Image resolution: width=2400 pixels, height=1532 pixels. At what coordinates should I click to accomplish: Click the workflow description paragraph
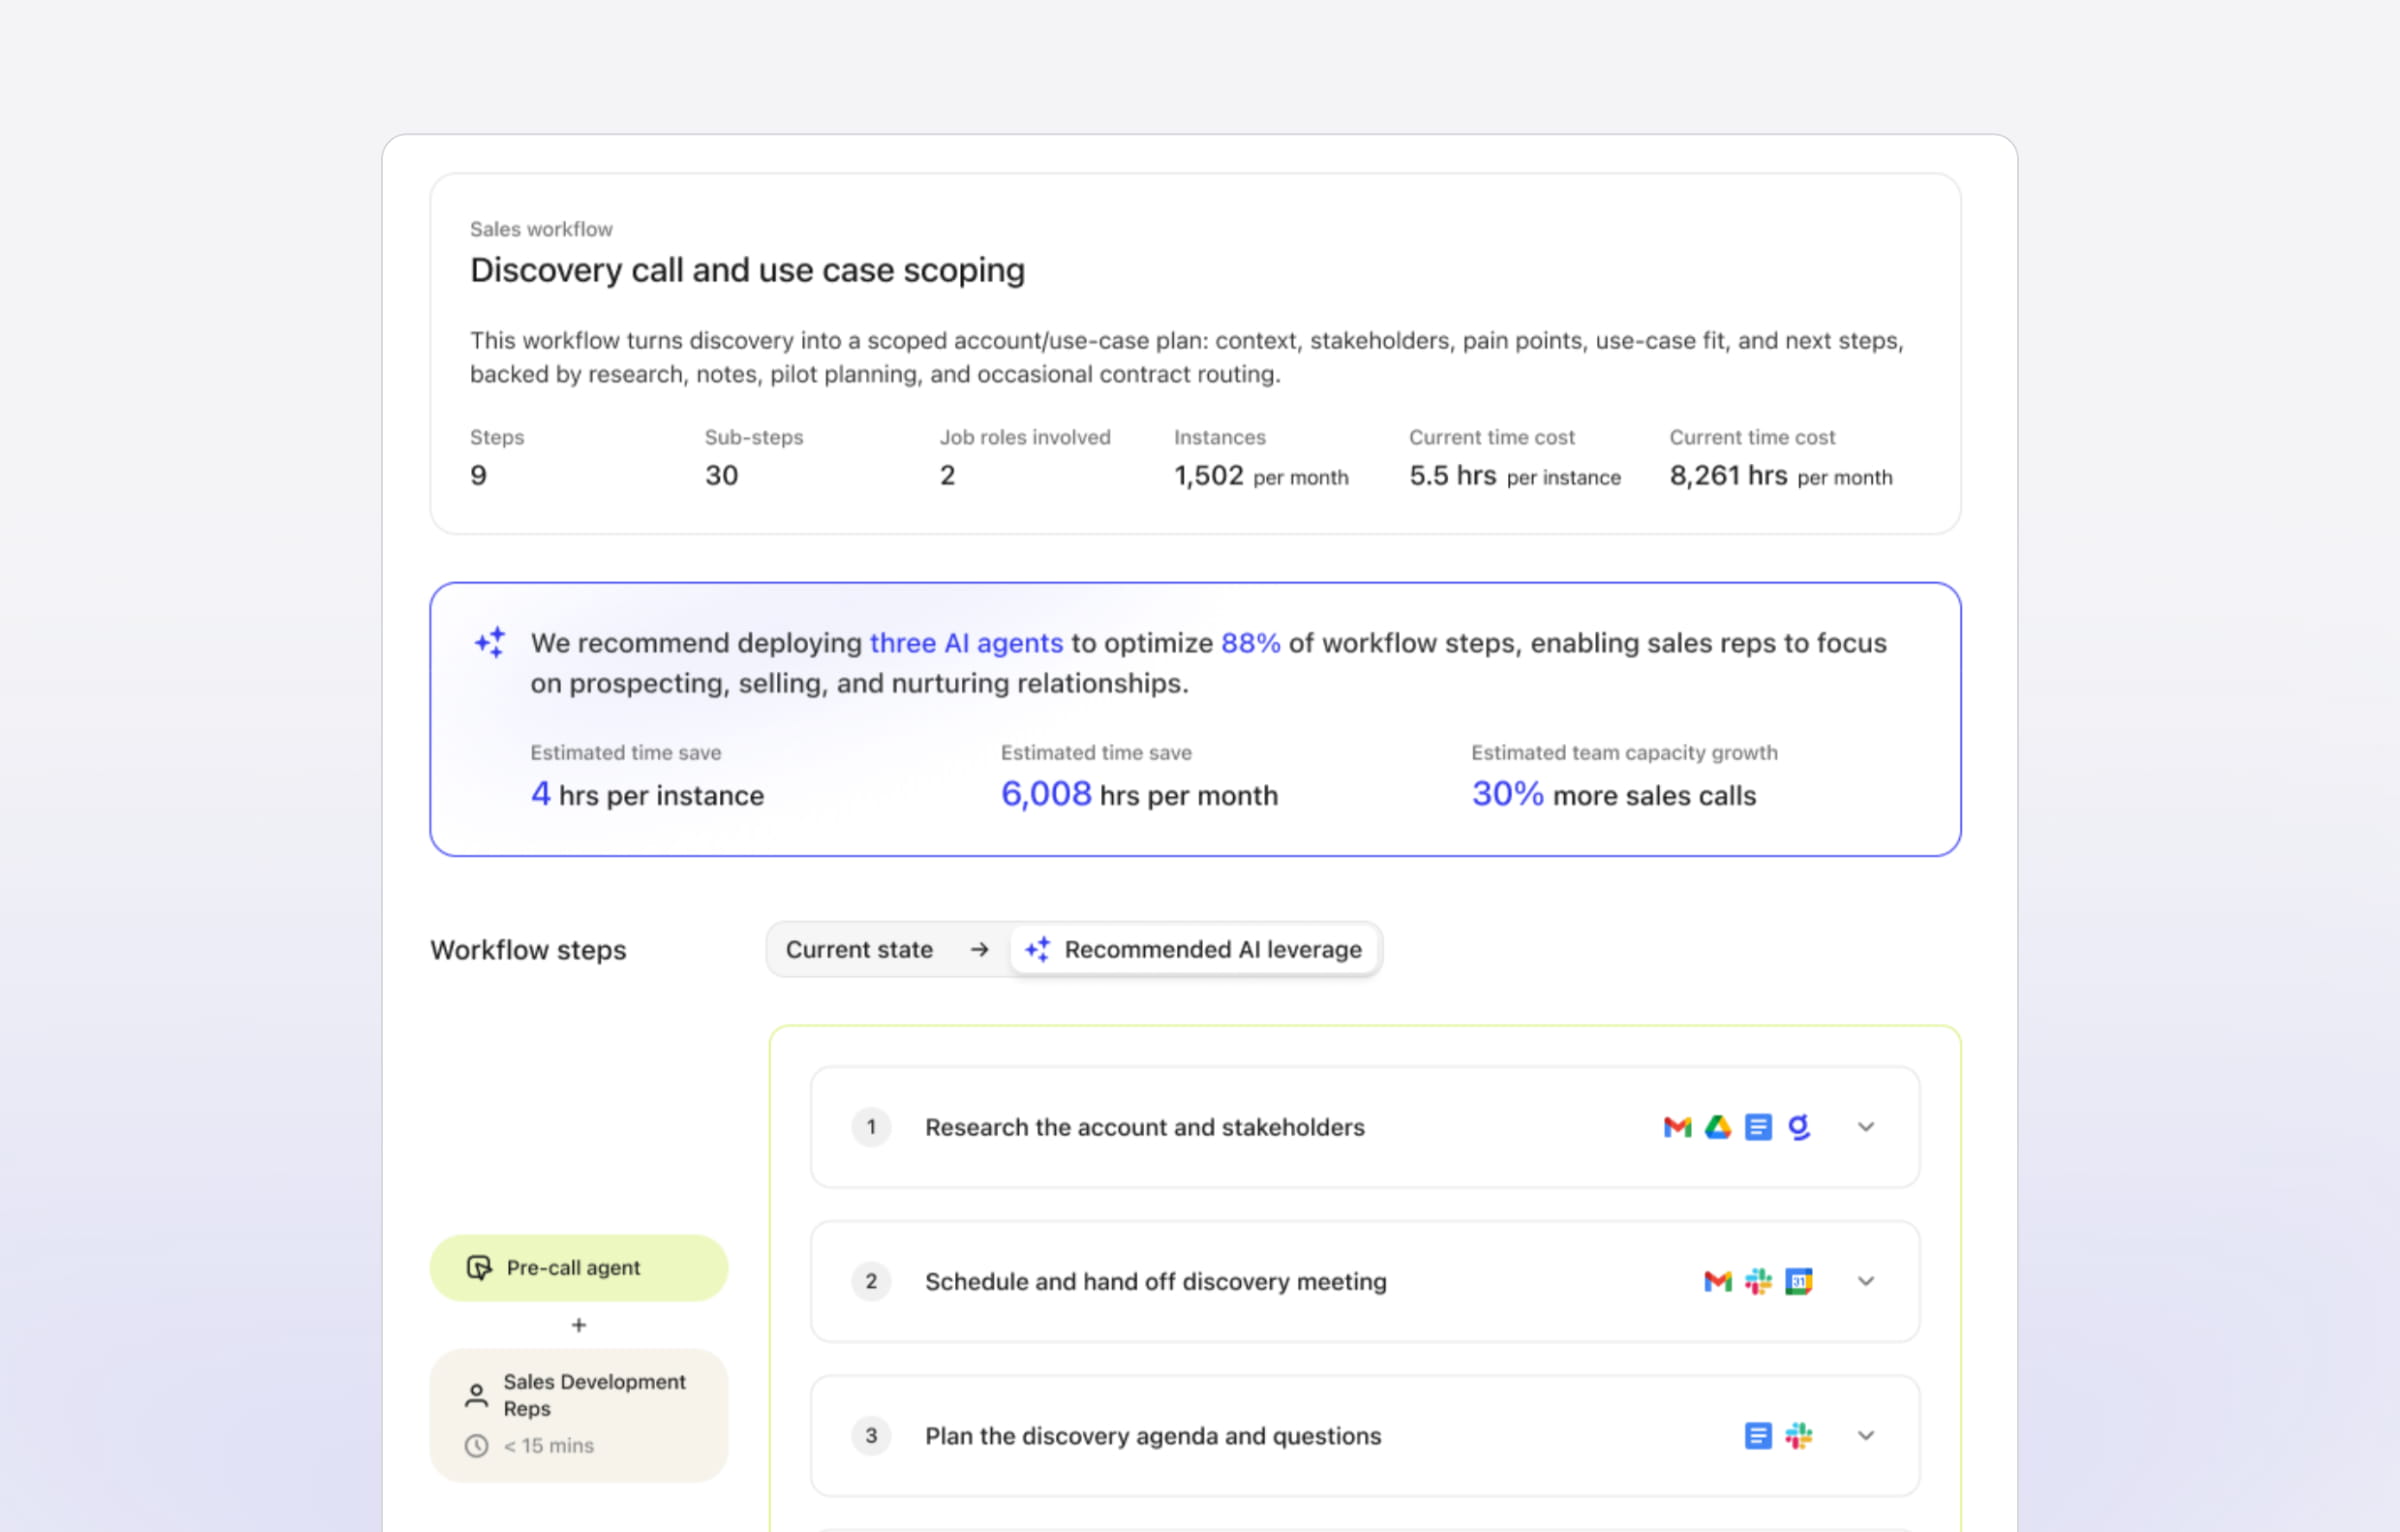(1187, 357)
